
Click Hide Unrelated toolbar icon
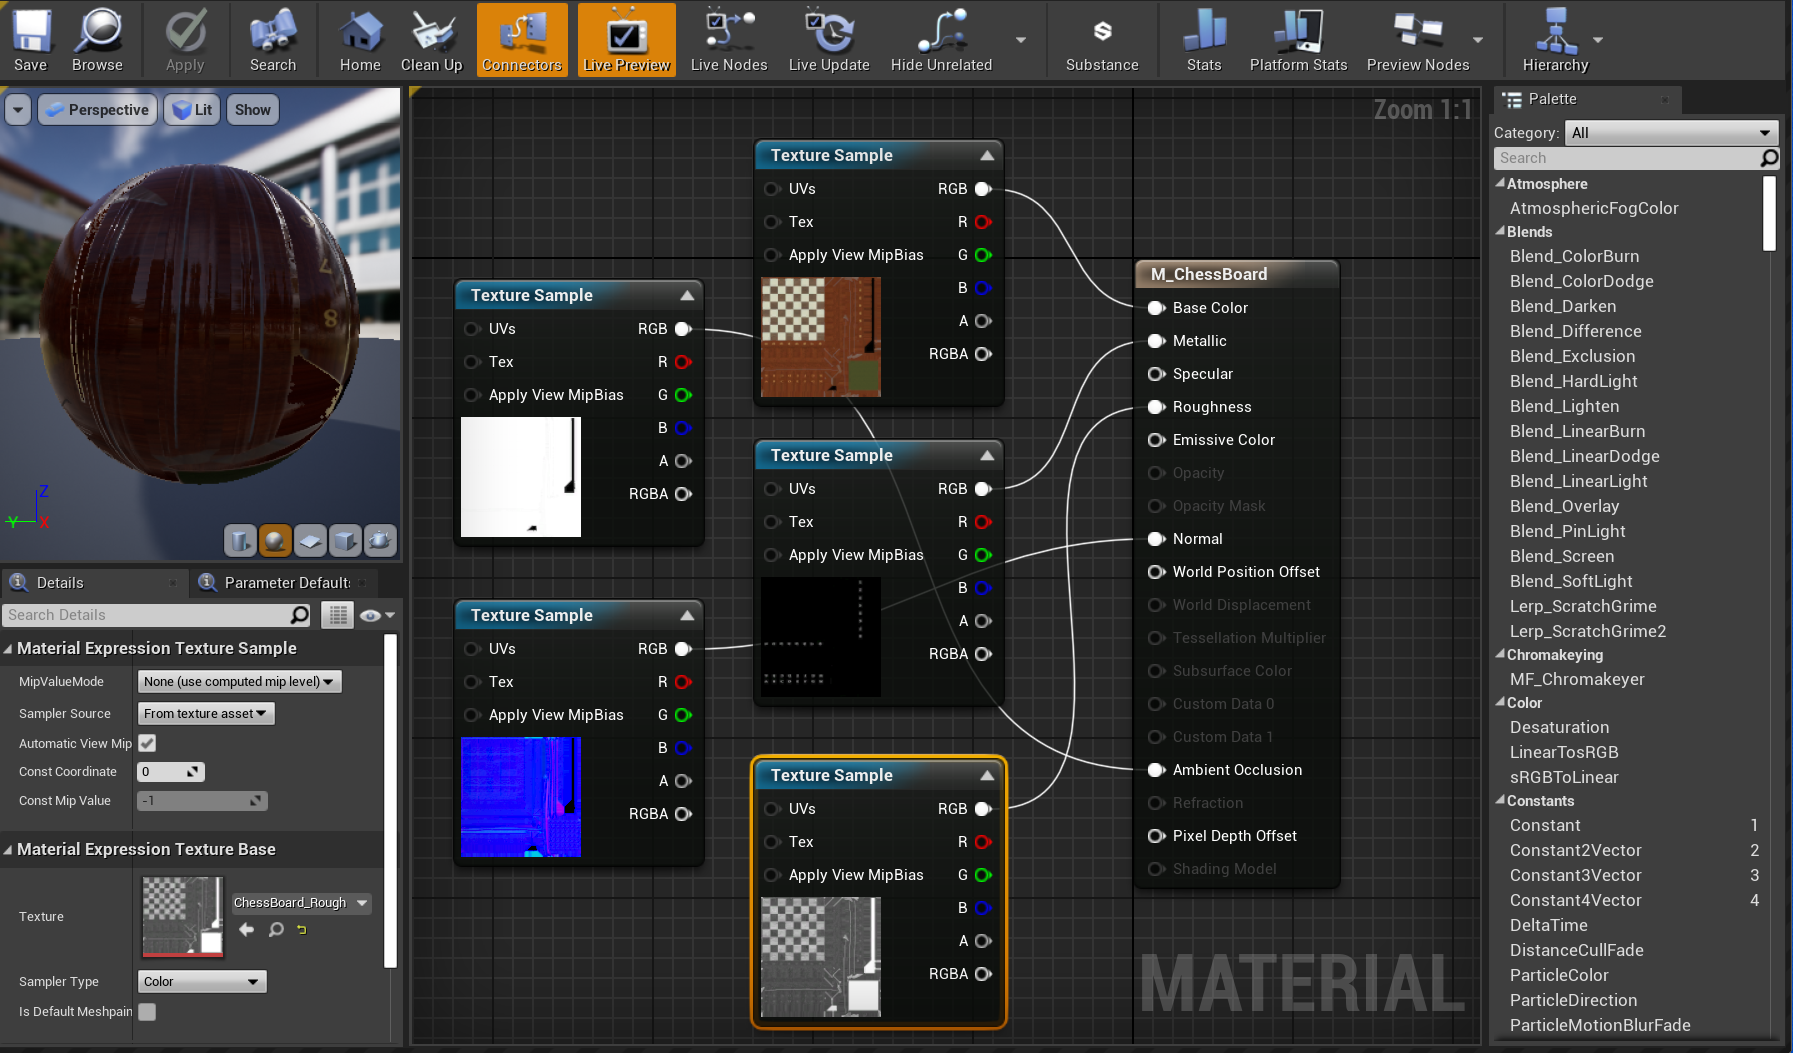[942, 39]
